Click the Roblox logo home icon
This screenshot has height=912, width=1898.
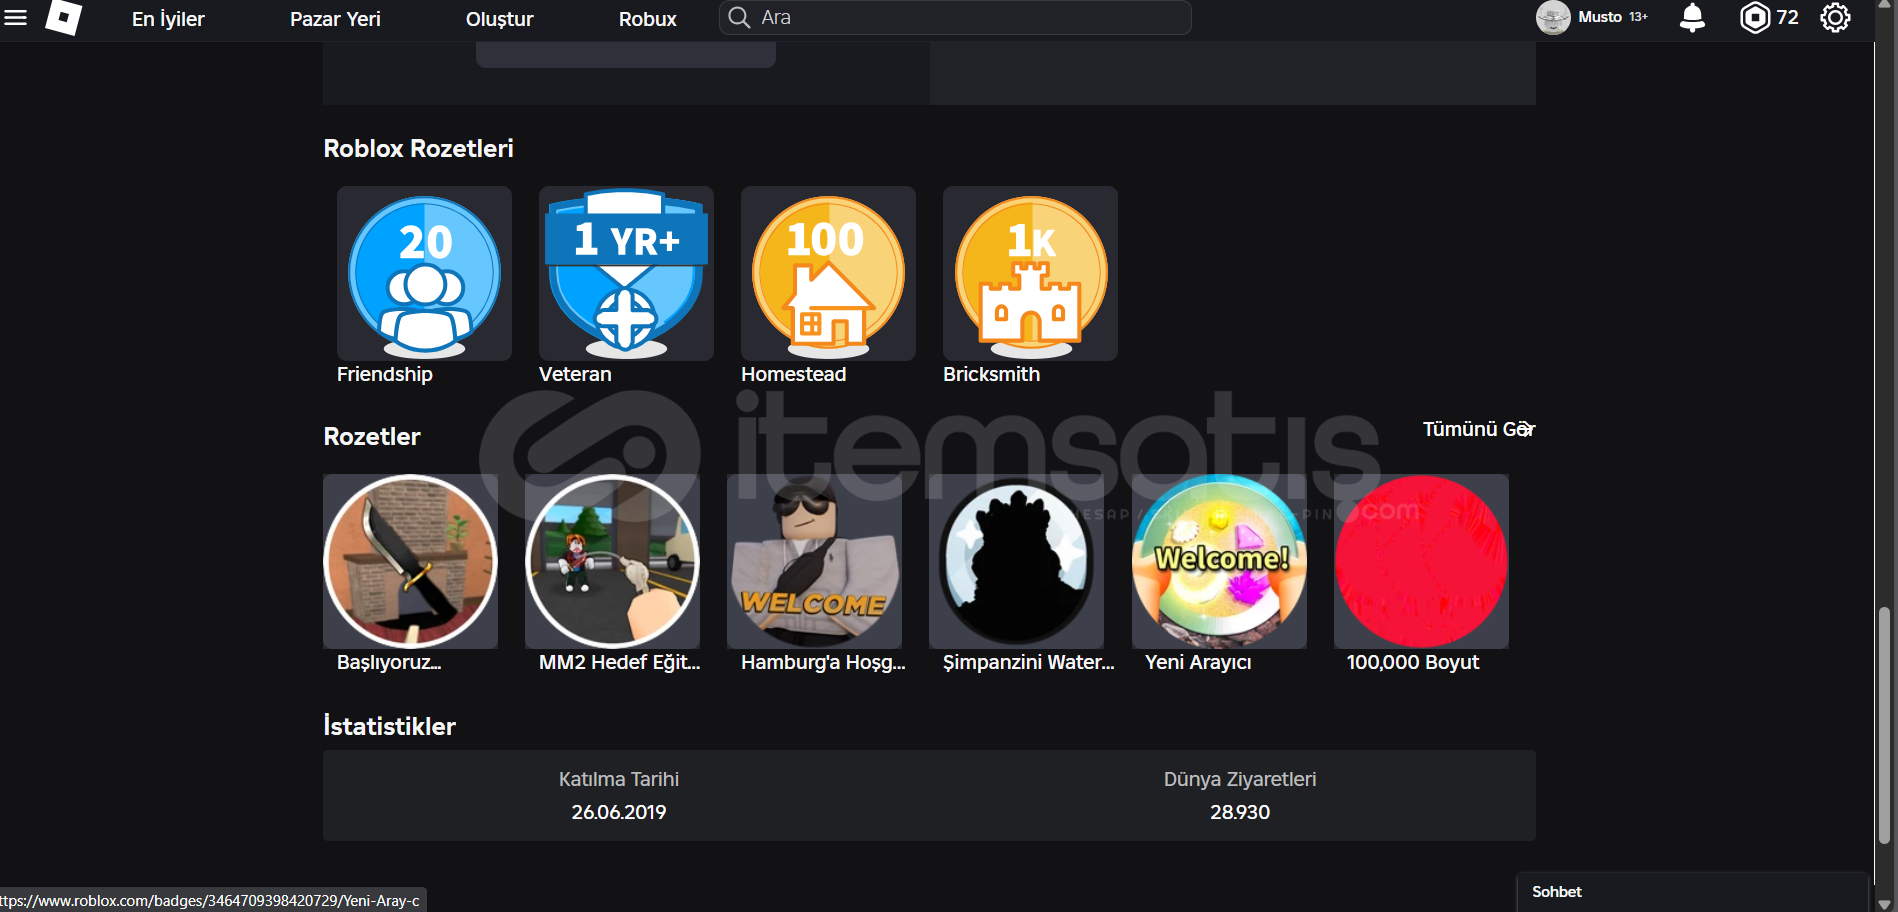[64, 17]
